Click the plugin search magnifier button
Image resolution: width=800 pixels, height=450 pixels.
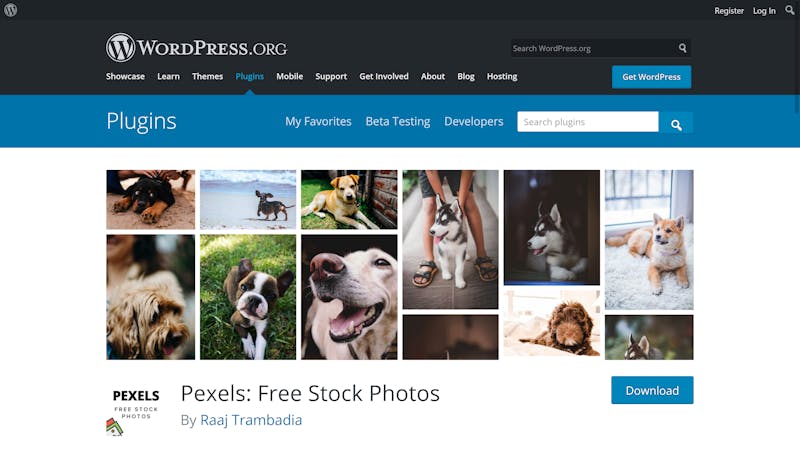(676, 122)
